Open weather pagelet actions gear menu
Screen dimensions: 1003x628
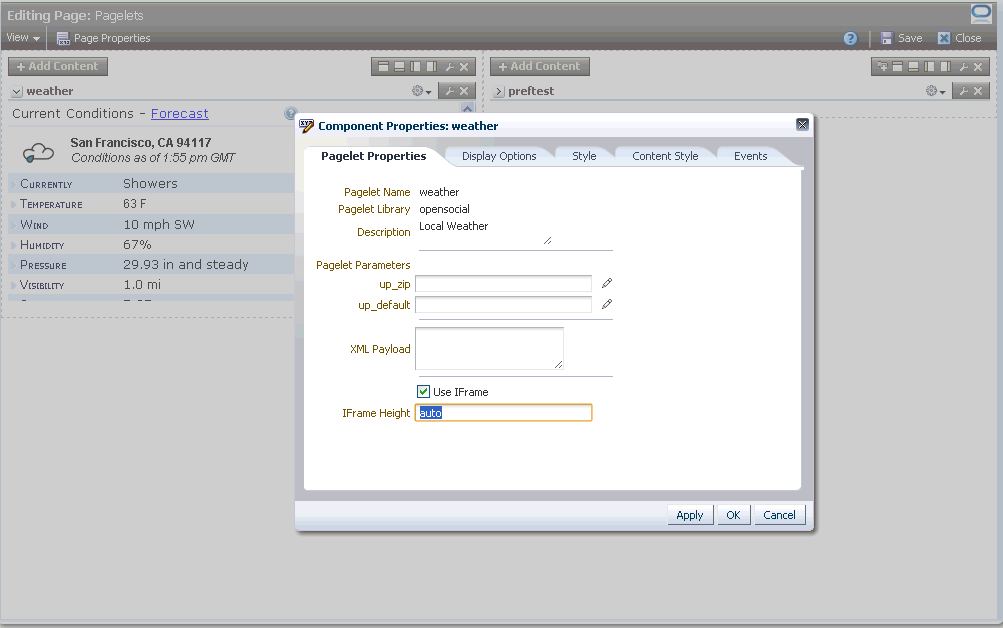tap(422, 91)
